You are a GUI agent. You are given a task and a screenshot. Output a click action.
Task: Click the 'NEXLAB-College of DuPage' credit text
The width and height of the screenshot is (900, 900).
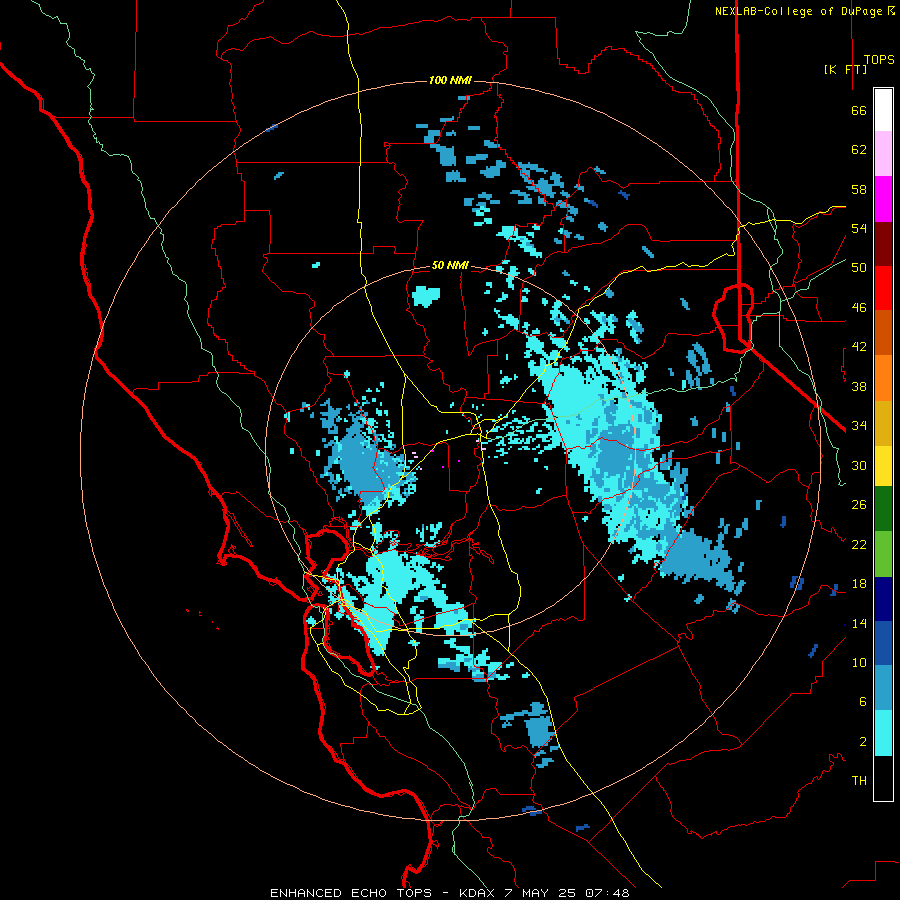pos(800,11)
